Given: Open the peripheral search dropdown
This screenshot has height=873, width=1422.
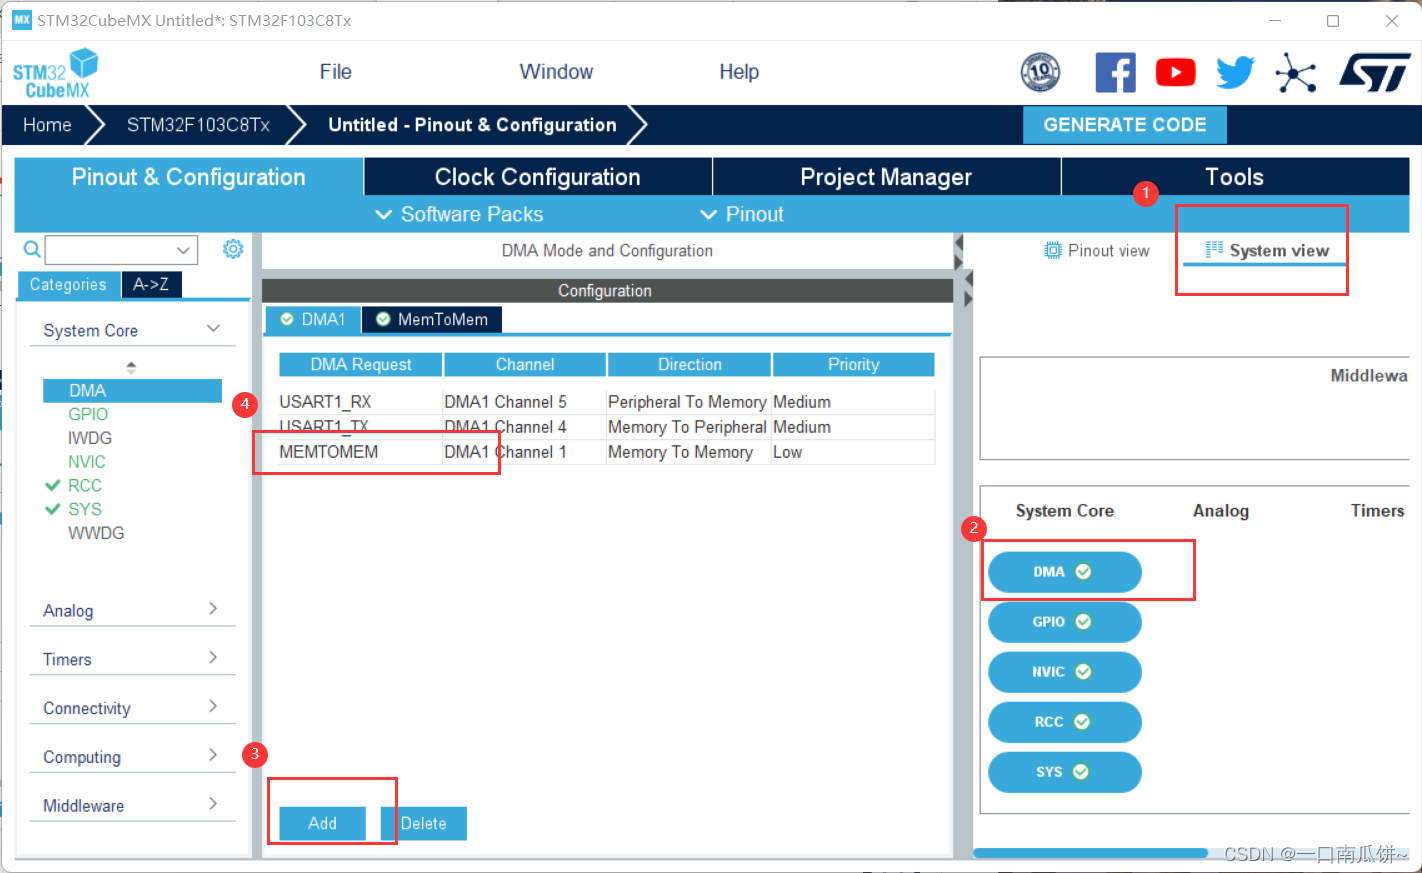Looking at the screenshot, I should (x=183, y=250).
